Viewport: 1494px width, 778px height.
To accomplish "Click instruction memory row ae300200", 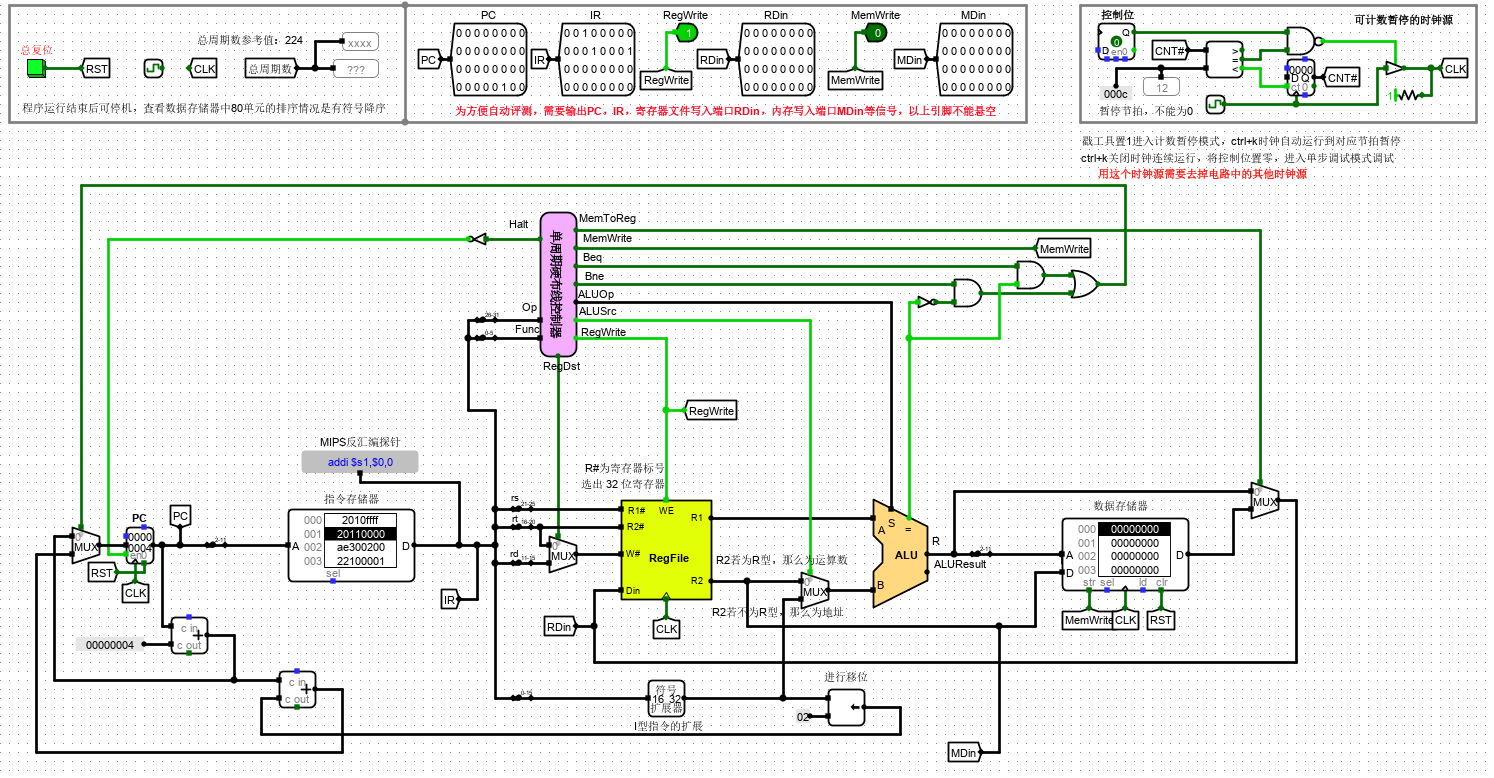I will click(x=360, y=548).
